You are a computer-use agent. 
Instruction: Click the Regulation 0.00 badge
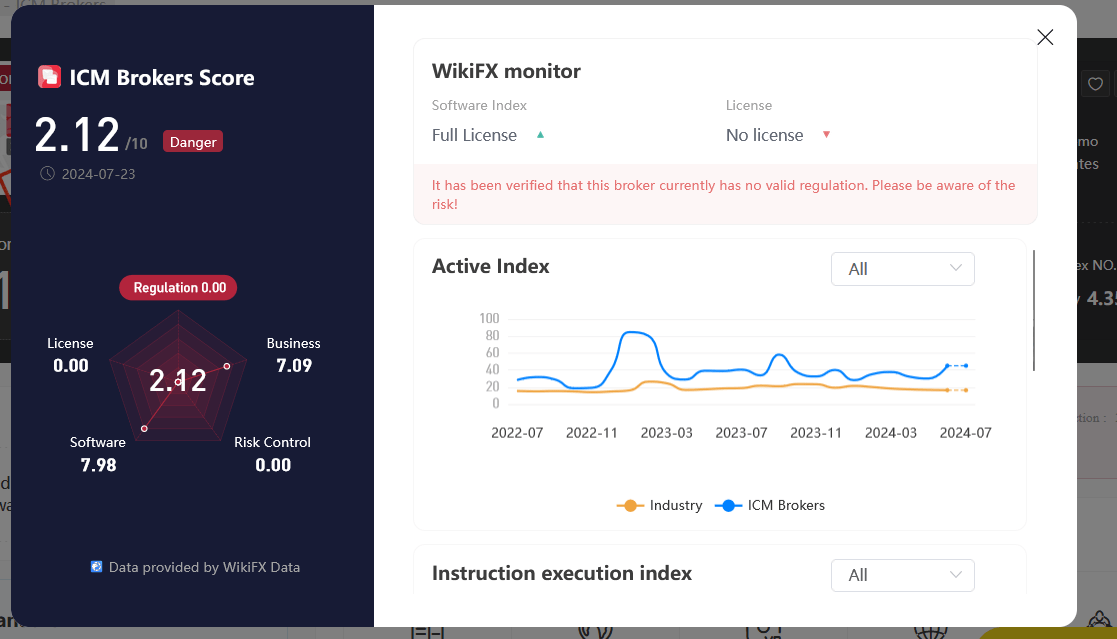click(x=178, y=288)
